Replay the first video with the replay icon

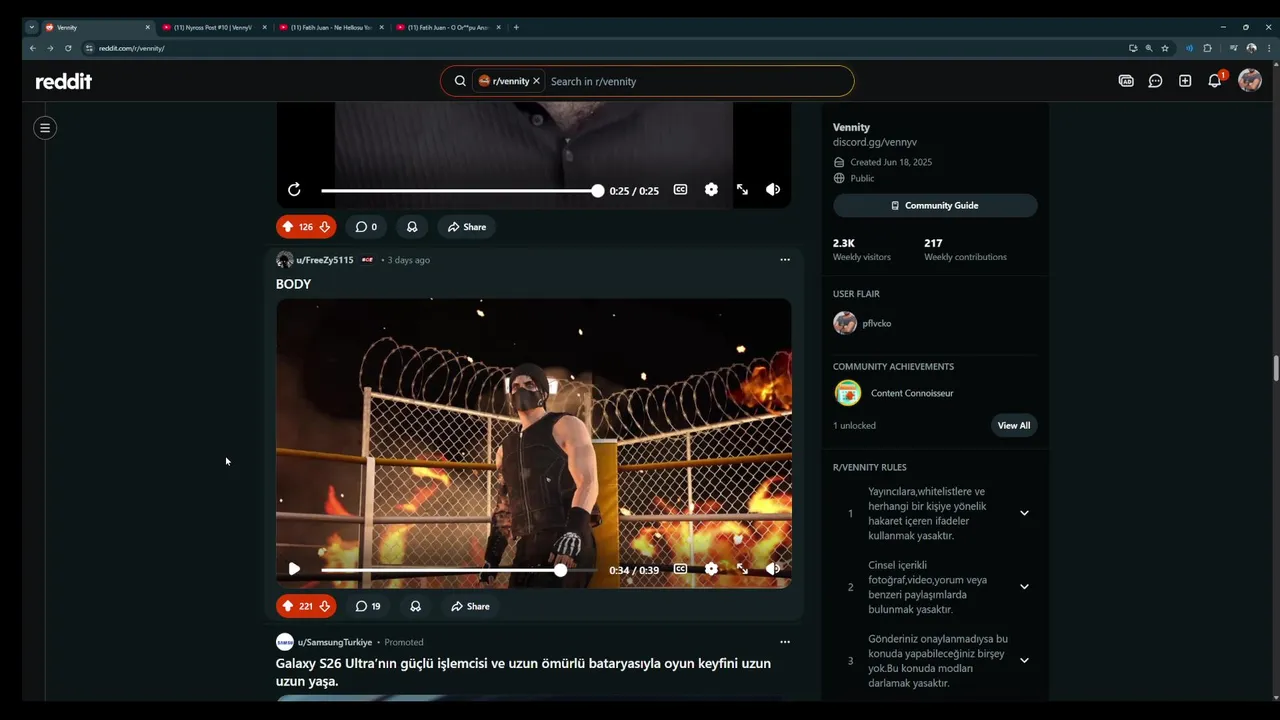pos(294,190)
